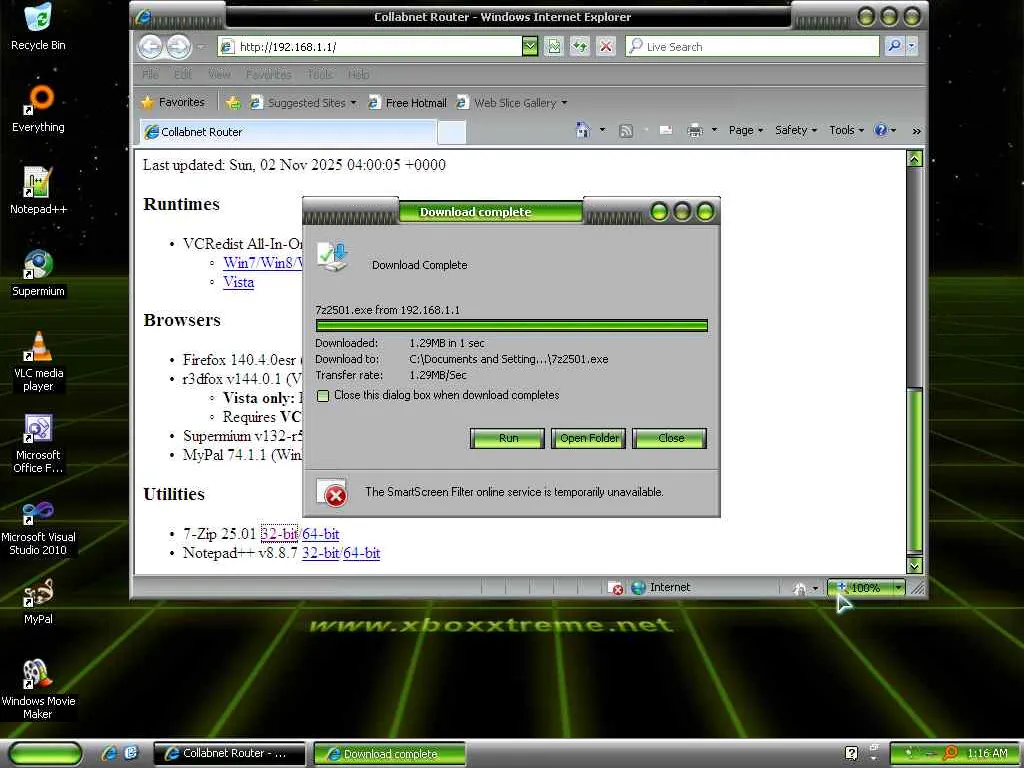Click the Compatibility View icon
The height and width of the screenshot is (768, 1024).
[554, 46]
